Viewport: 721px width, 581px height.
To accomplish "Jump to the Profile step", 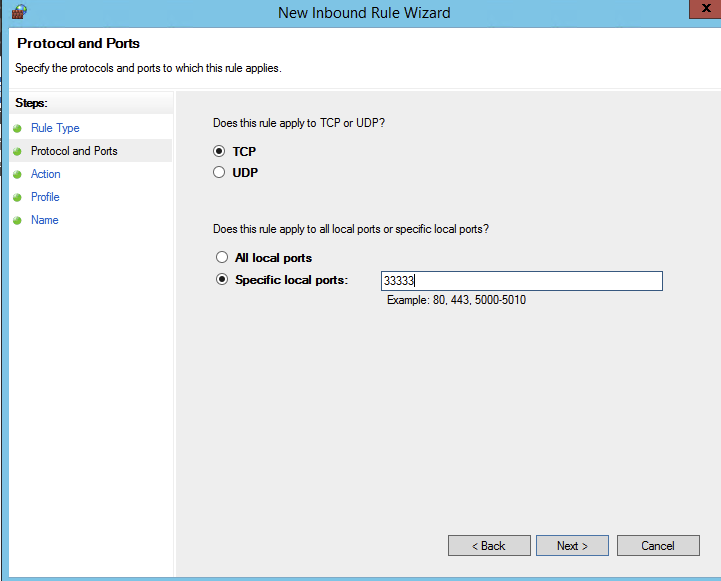I will (45, 197).
